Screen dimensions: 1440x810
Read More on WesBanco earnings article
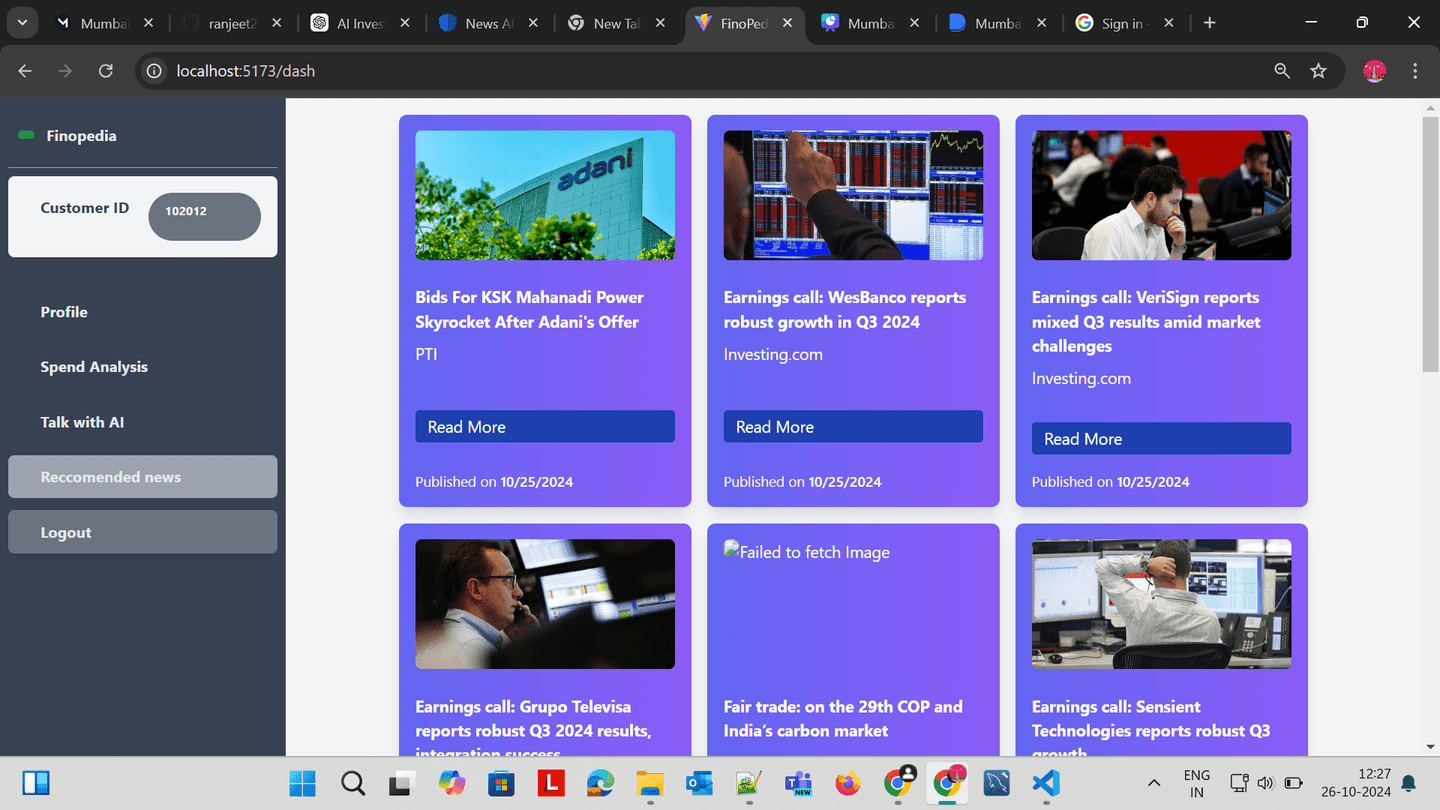[853, 426]
